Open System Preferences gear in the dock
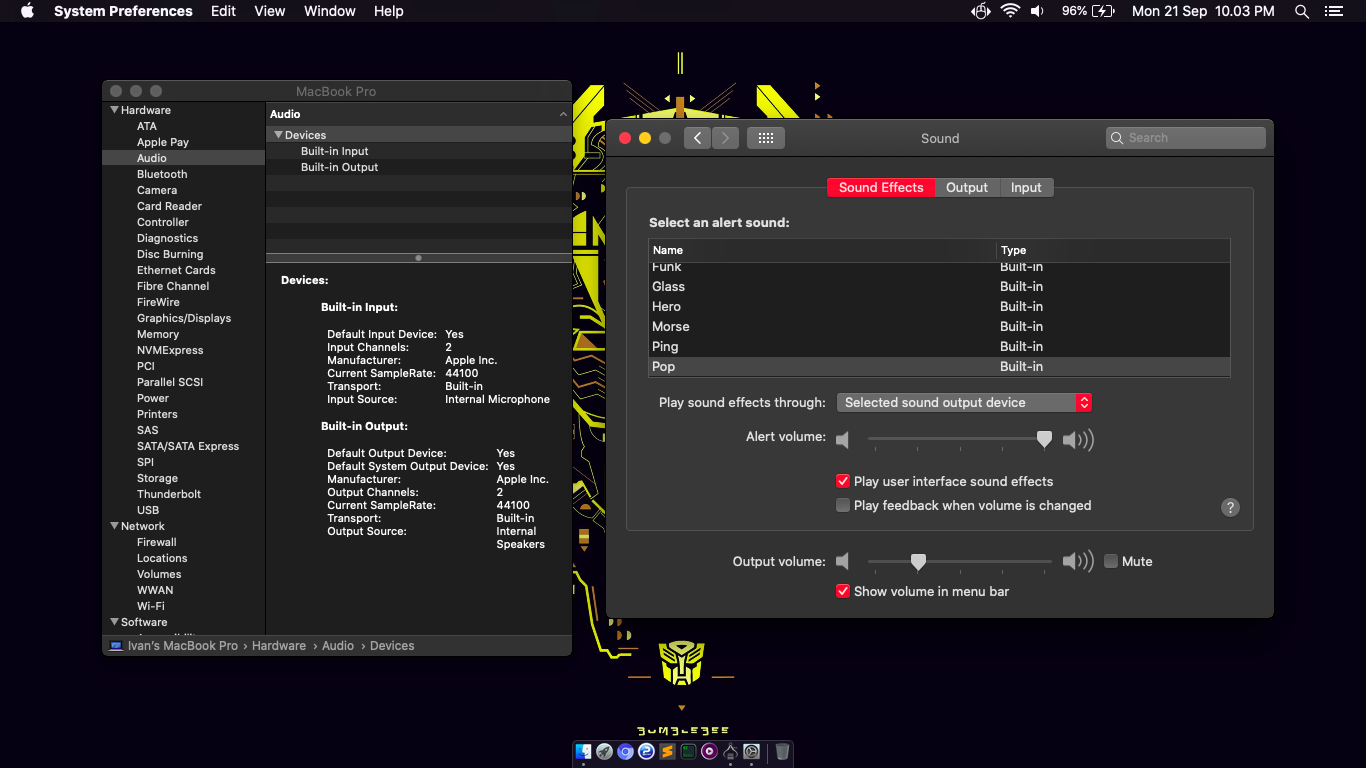Screen dimensions: 1366x768 (751, 751)
